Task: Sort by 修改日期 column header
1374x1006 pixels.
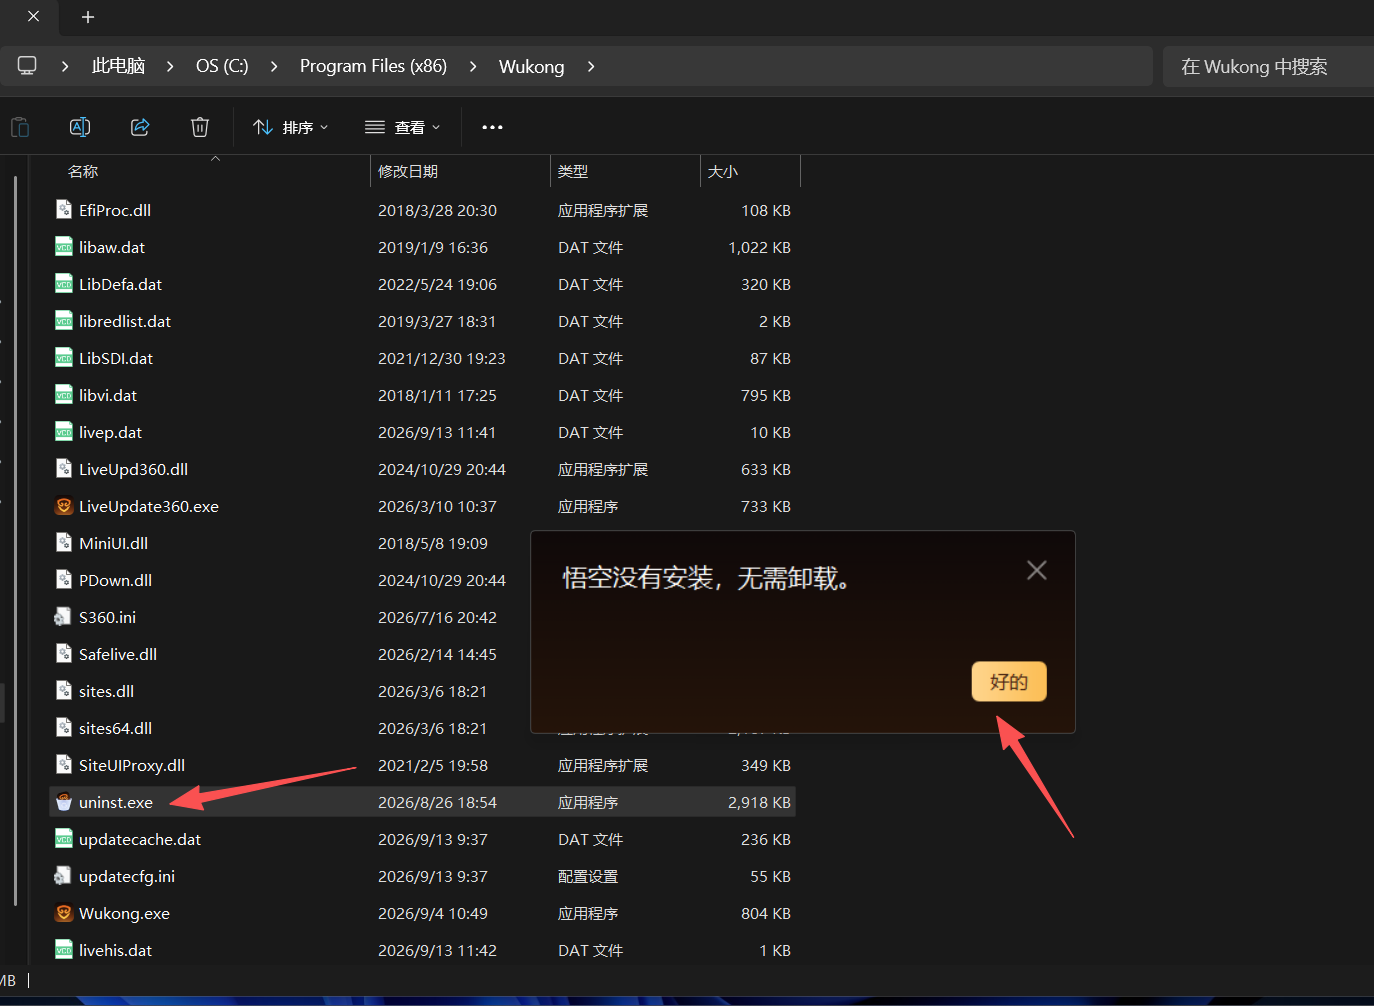Action: point(408,171)
